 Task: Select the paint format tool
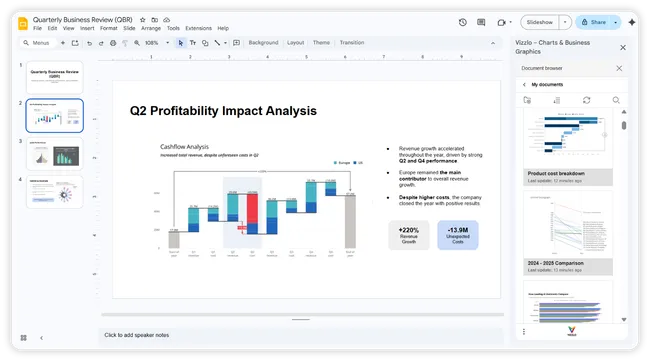[125, 43]
